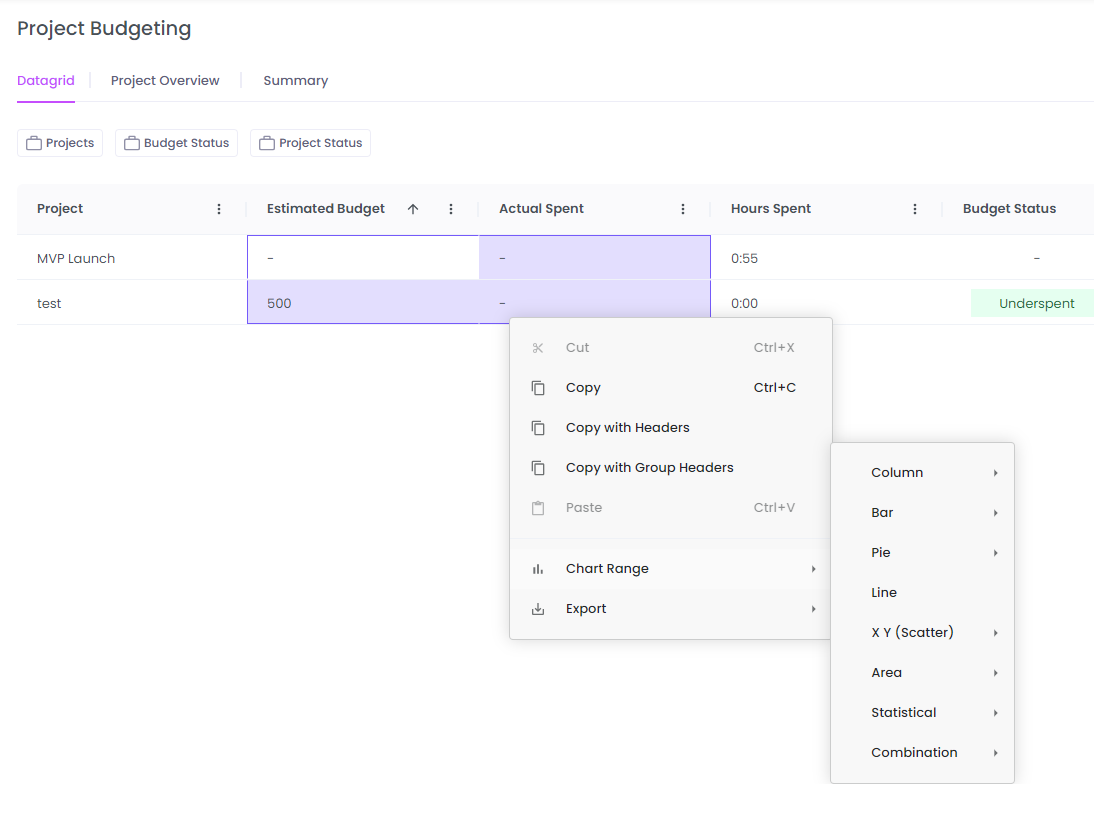Click the Copy with Headers clipboard icon
Image resolution: width=1094 pixels, height=823 pixels.
[538, 427]
